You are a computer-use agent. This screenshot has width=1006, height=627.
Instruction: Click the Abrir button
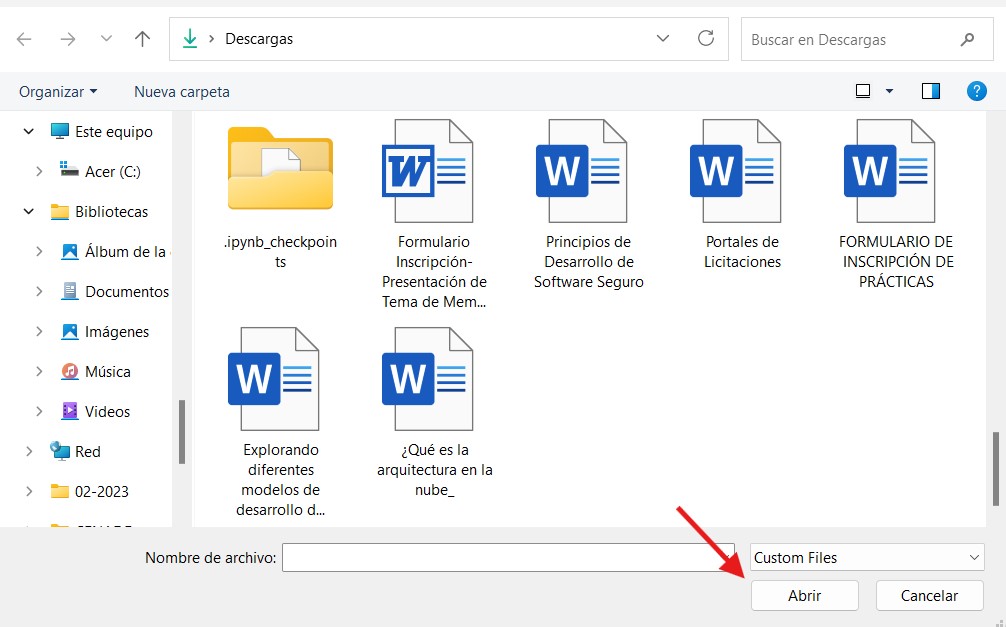(805, 596)
